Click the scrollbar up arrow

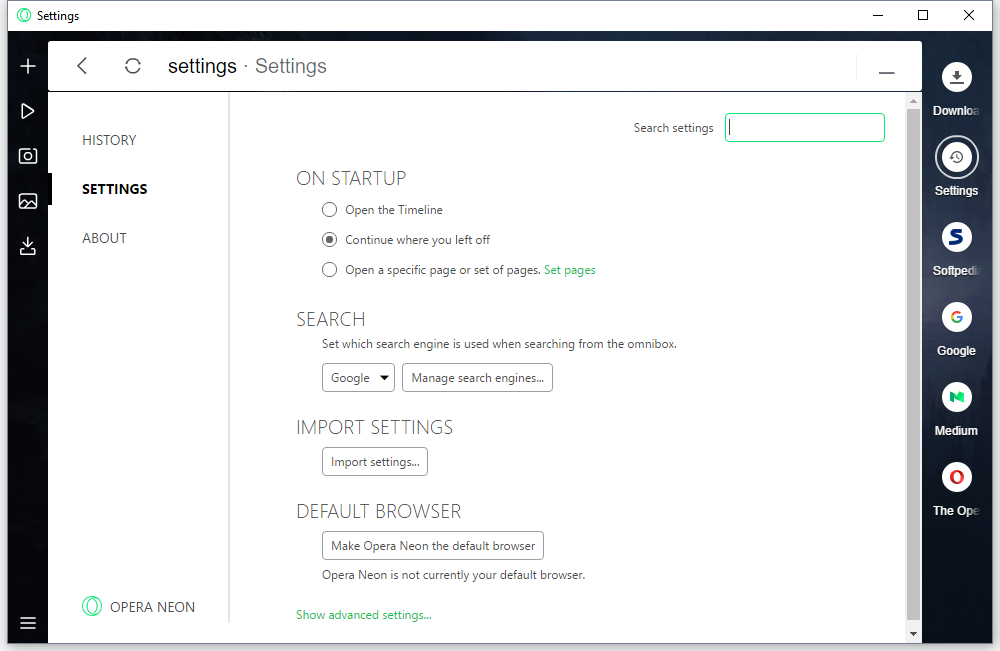pos(913,101)
